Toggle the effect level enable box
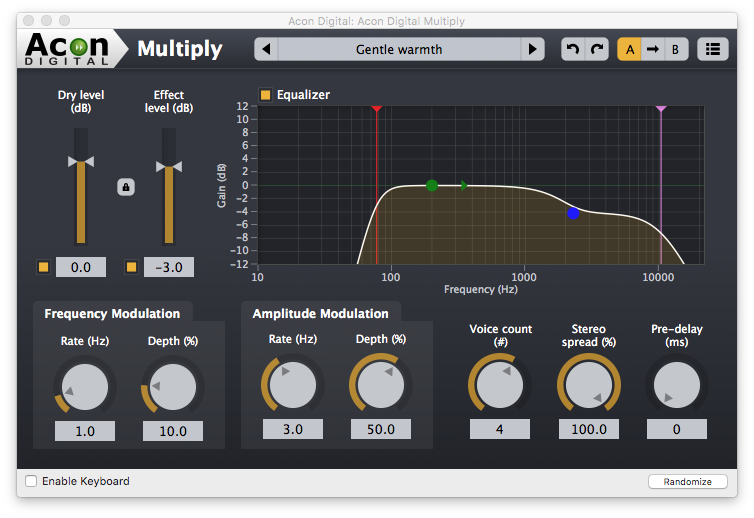 [x=131, y=267]
